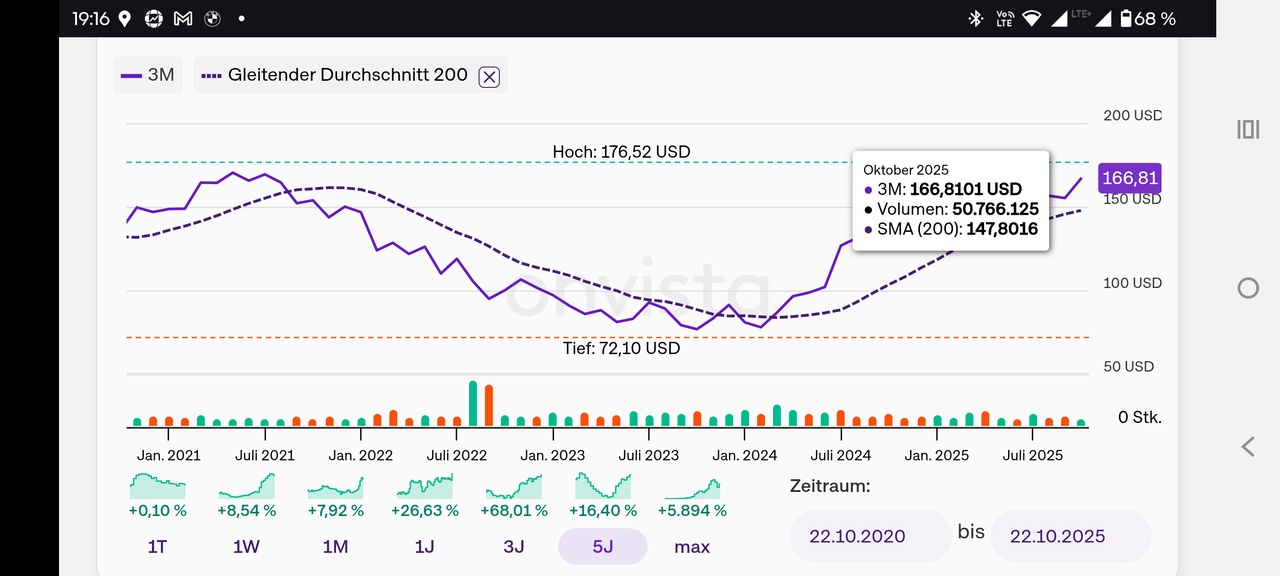Tap the 166,81 current price label

[x=1129, y=178]
